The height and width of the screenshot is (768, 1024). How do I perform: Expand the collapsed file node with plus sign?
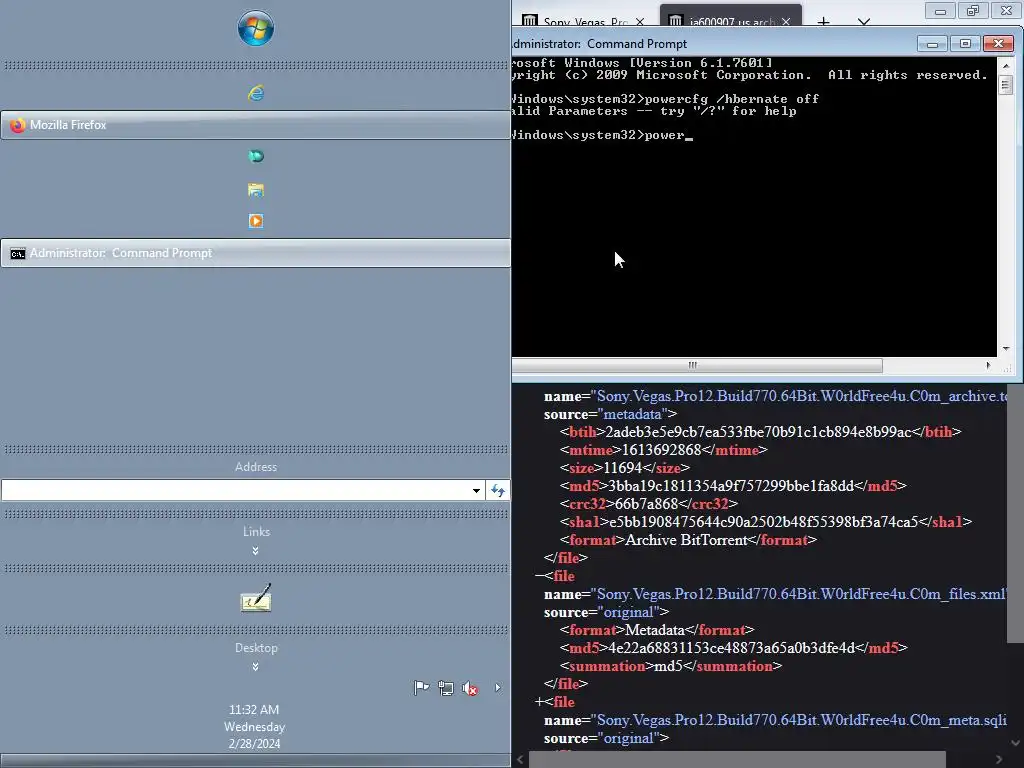tap(539, 702)
